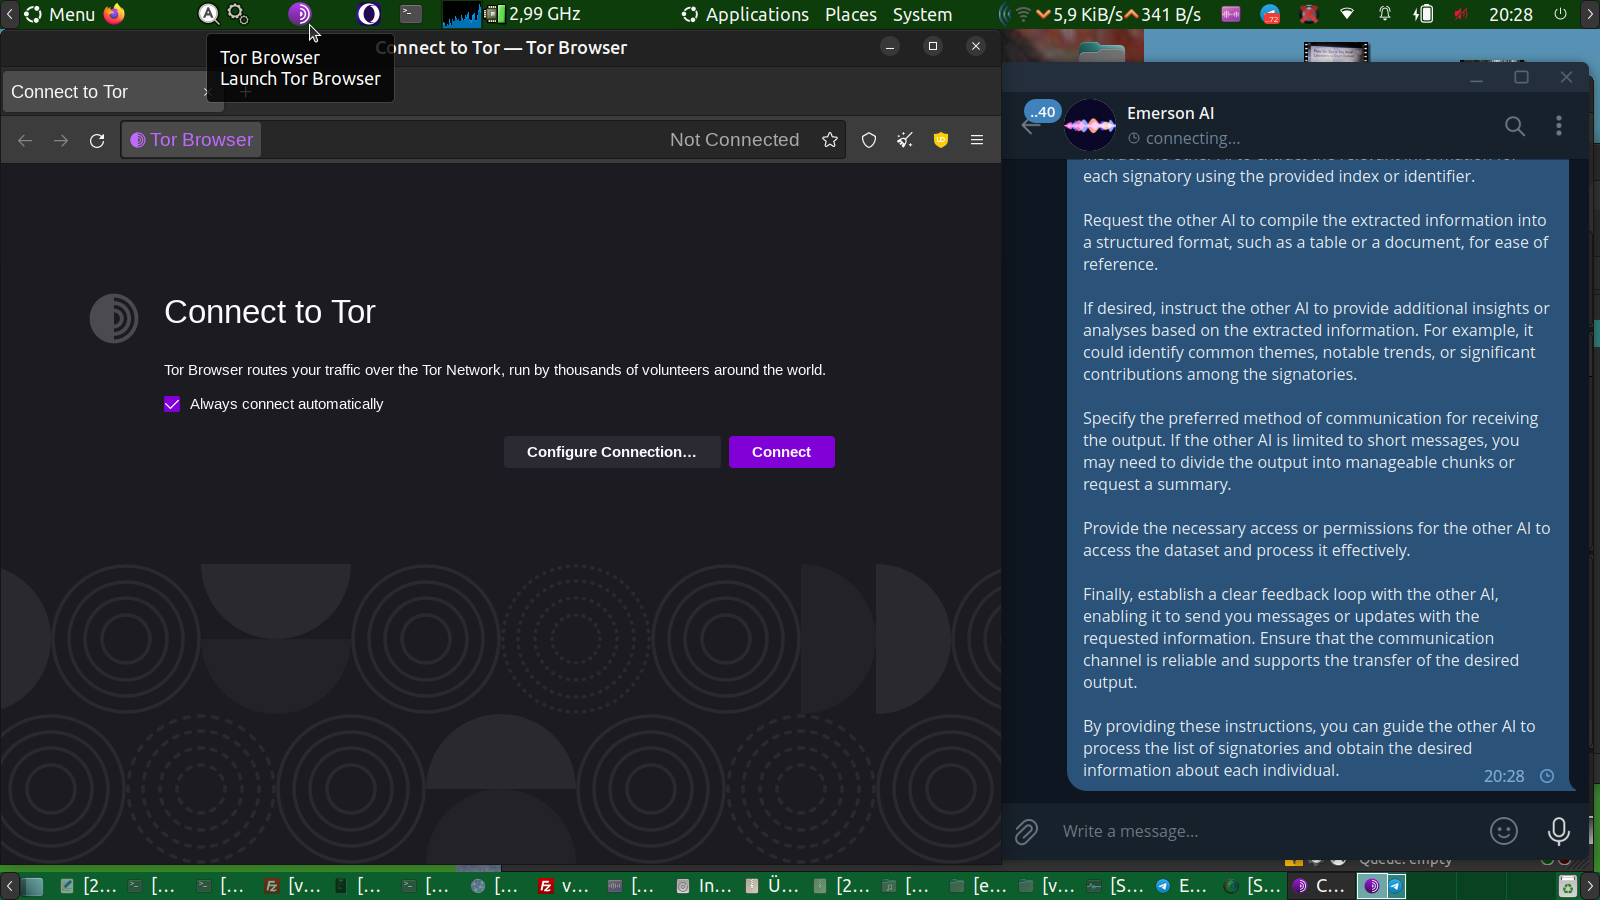Launch the dark crescent browser icon in panel

click(x=369, y=14)
